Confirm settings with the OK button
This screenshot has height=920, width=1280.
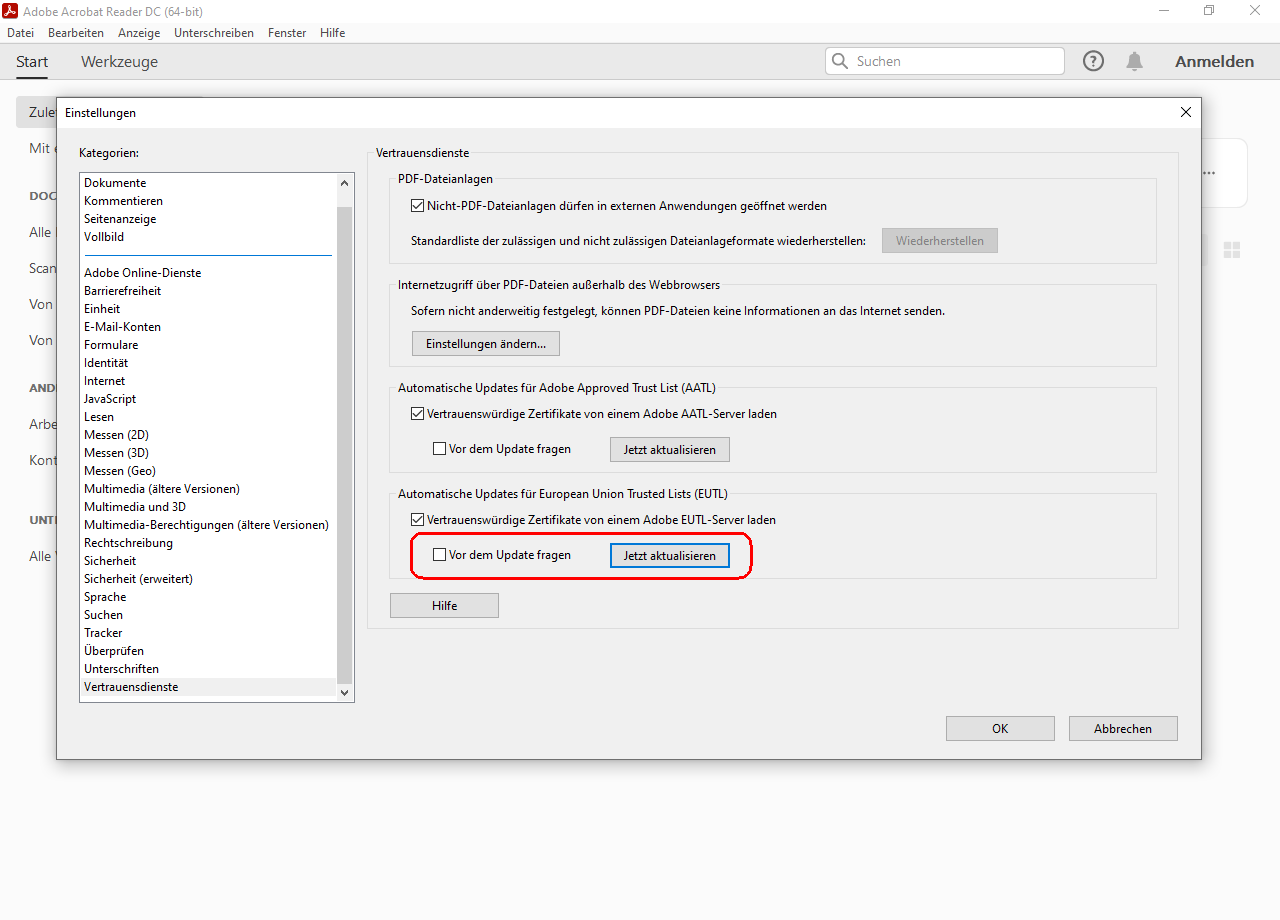click(x=999, y=729)
